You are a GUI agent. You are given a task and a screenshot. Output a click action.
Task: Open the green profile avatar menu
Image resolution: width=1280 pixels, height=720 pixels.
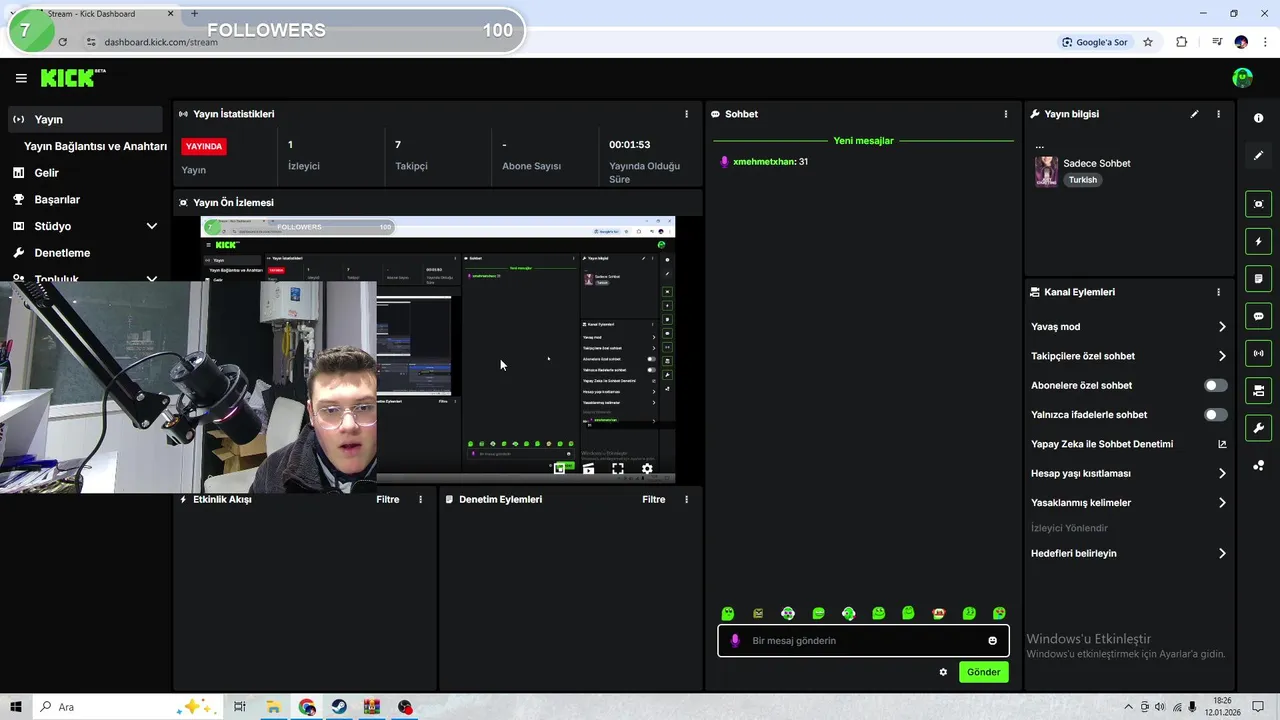pyautogui.click(x=1242, y=78)
